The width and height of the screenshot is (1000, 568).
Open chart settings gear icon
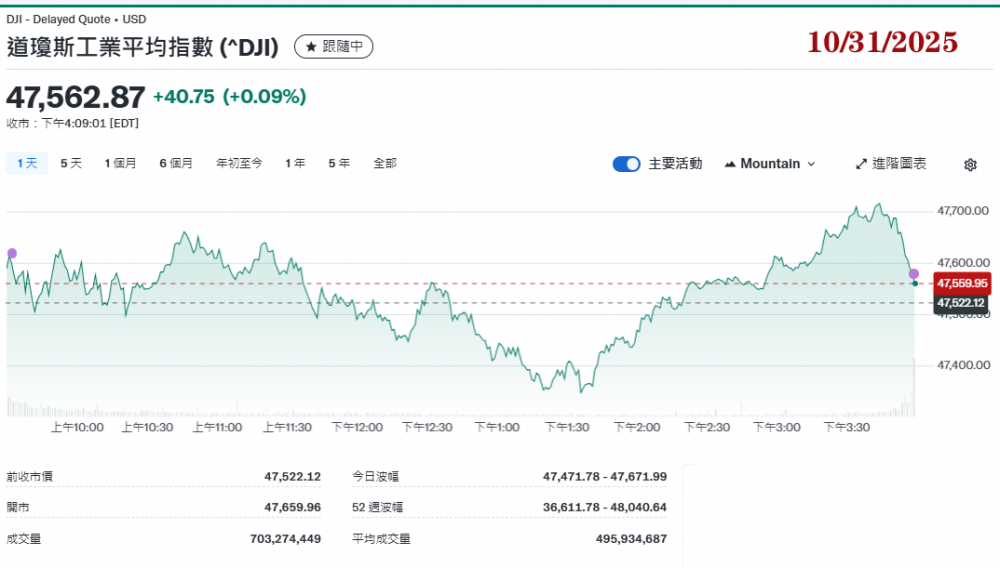969,165
